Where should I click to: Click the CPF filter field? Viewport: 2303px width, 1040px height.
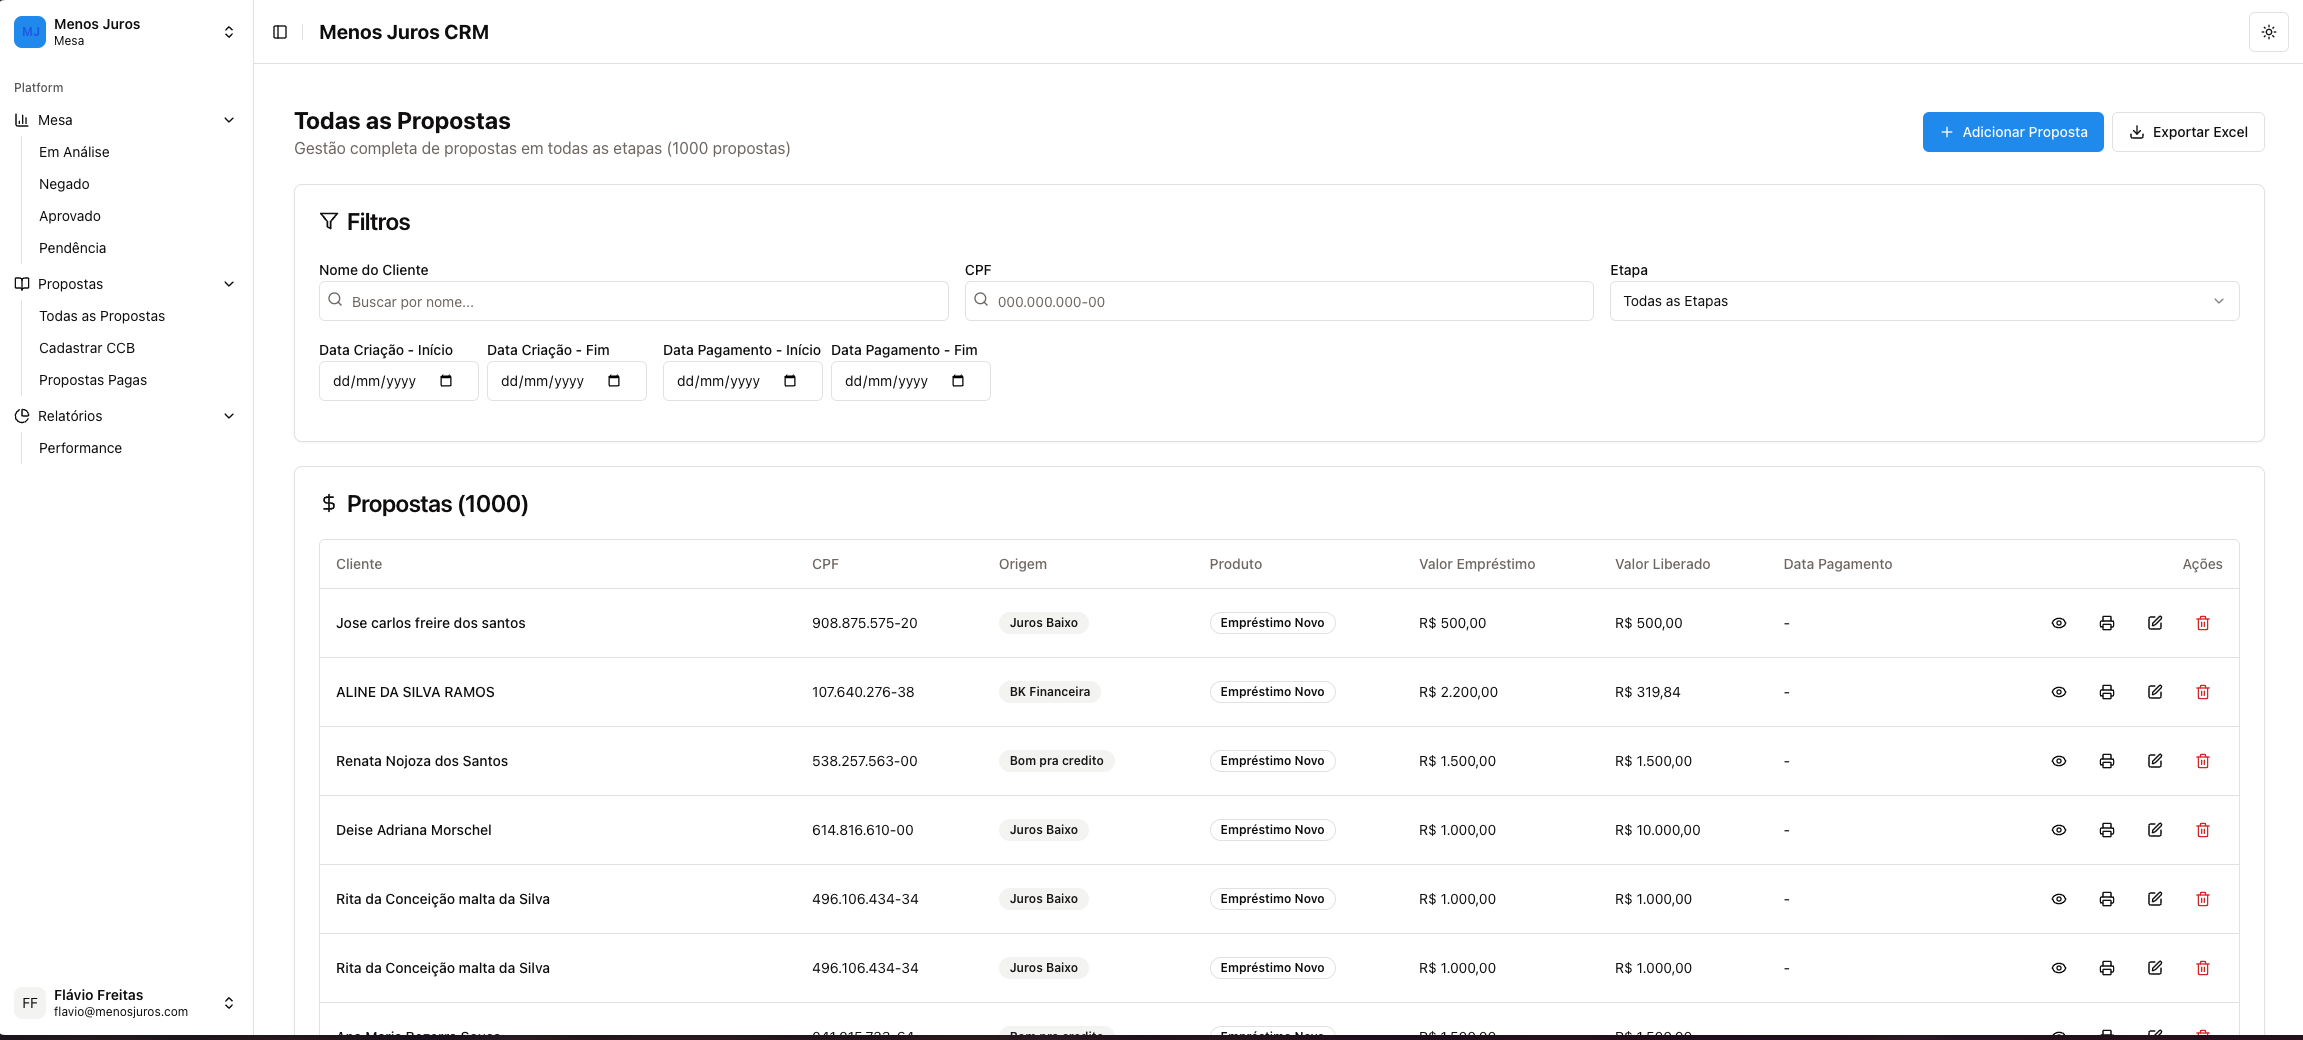coord(1279,301)
